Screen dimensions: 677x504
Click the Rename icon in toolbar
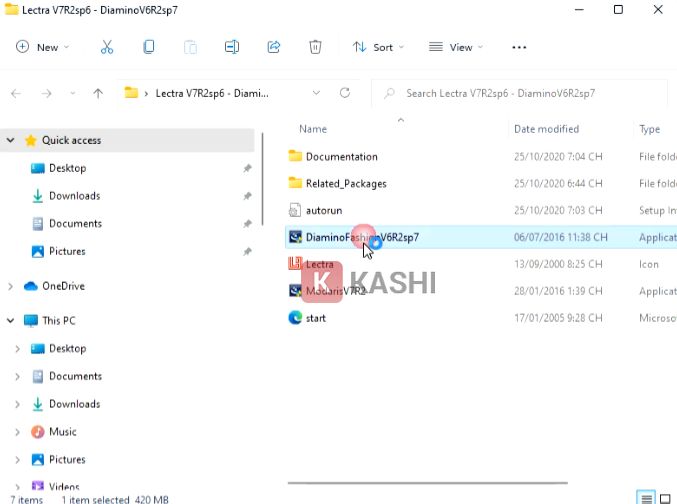232,47
